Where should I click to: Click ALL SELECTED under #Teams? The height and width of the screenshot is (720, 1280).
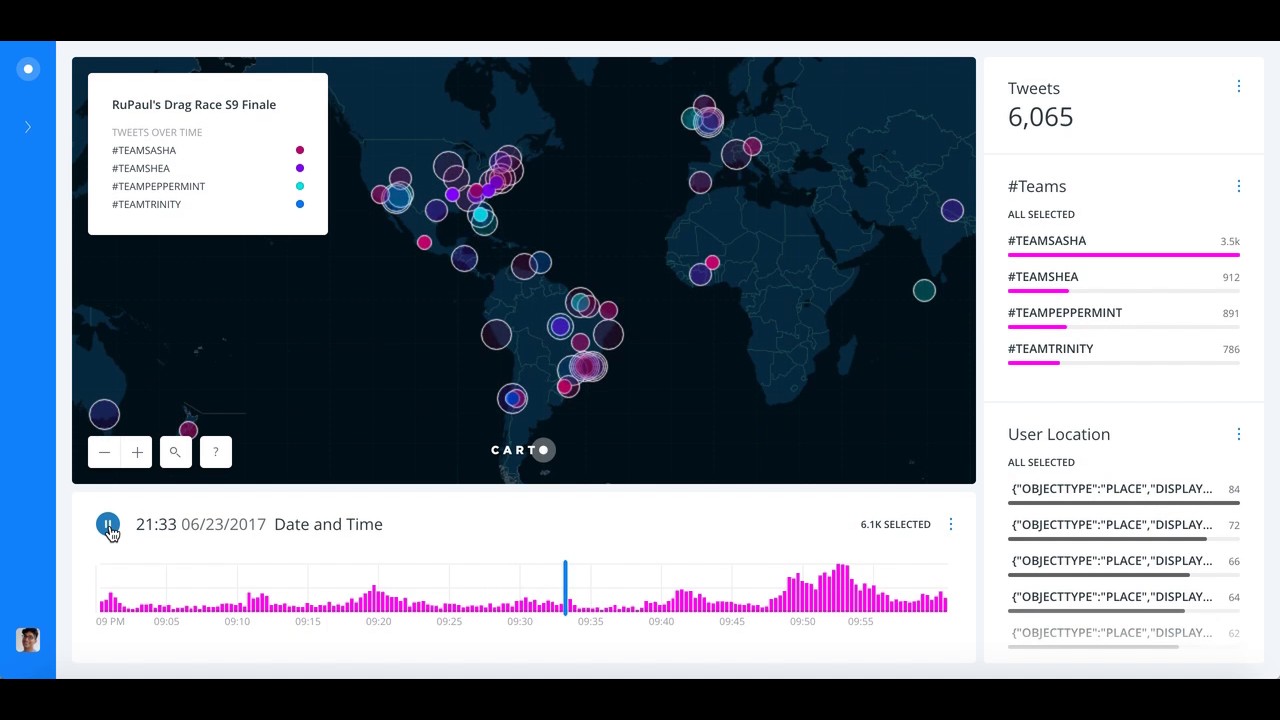[1041, 214]
